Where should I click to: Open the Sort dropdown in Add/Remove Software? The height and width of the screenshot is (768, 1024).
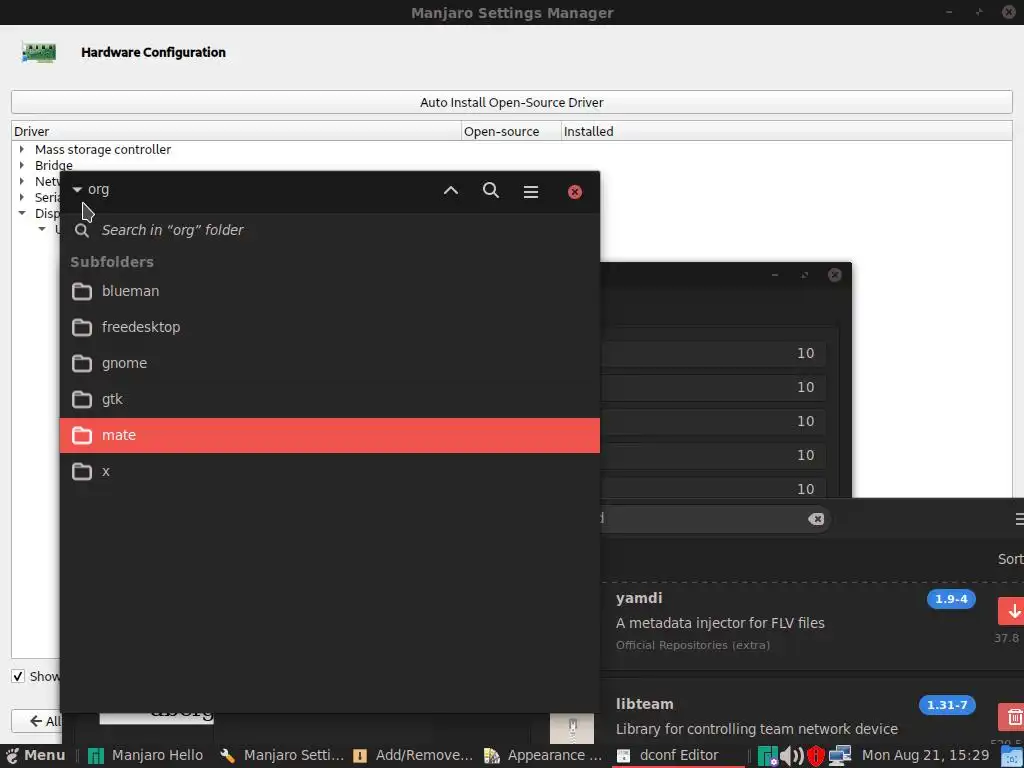pyautogui.click(x=1010, y=559)
